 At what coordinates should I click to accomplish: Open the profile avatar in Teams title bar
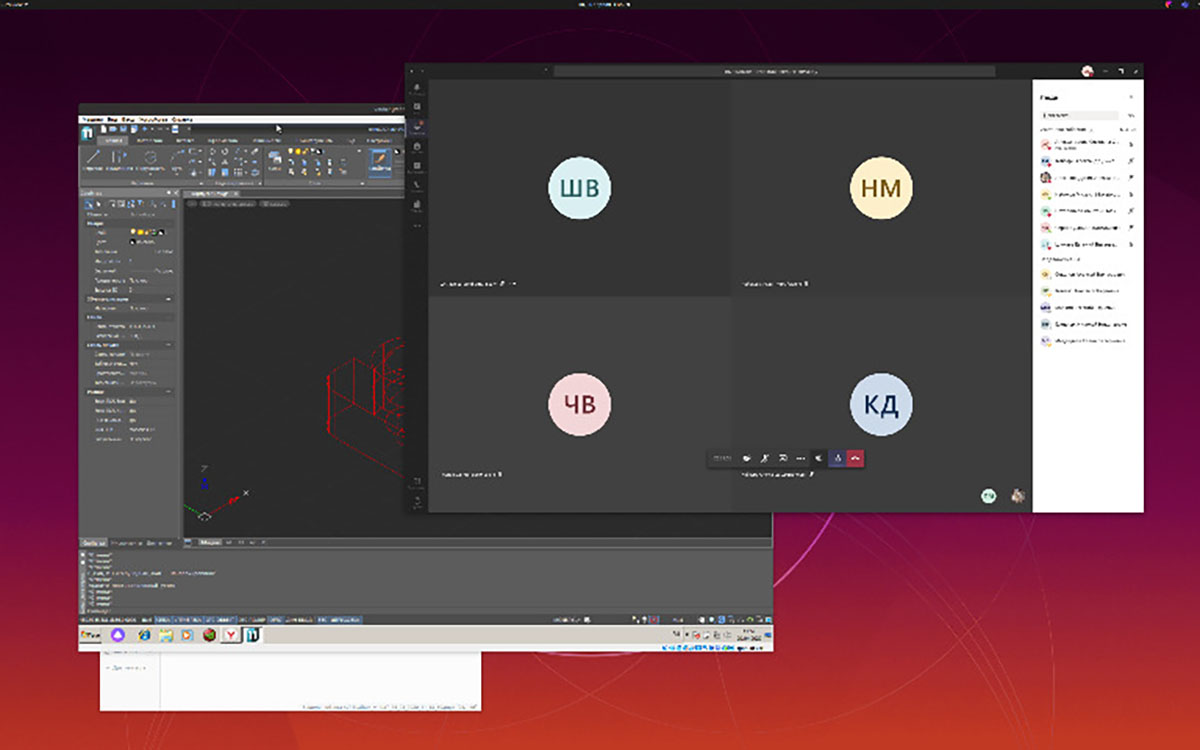[1088, 71]
